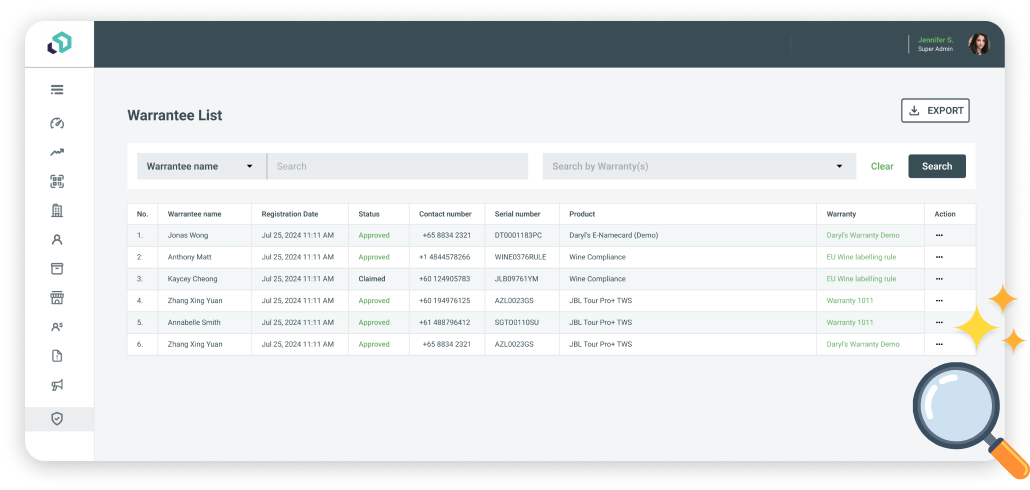Open the storefront icon in sidebar
The width and height of the screenshot is (1030, 490).
pos(57,298)
